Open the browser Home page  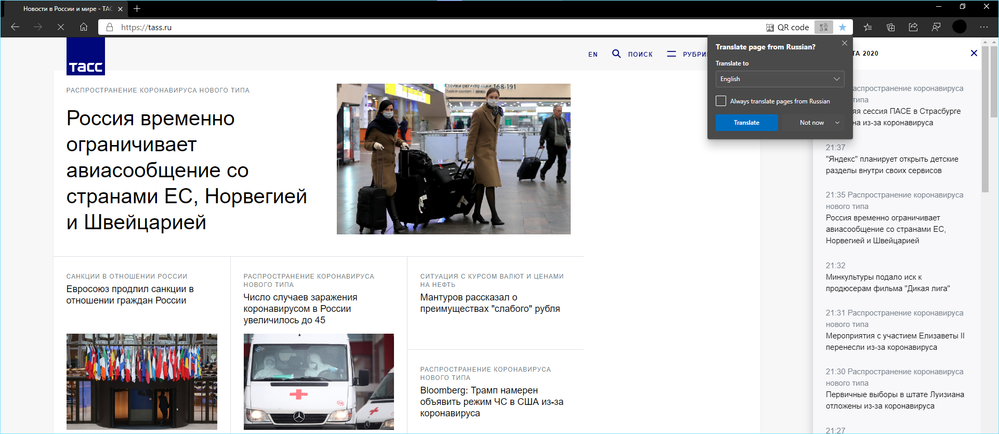pyautogui.click(x=83, y=27)
